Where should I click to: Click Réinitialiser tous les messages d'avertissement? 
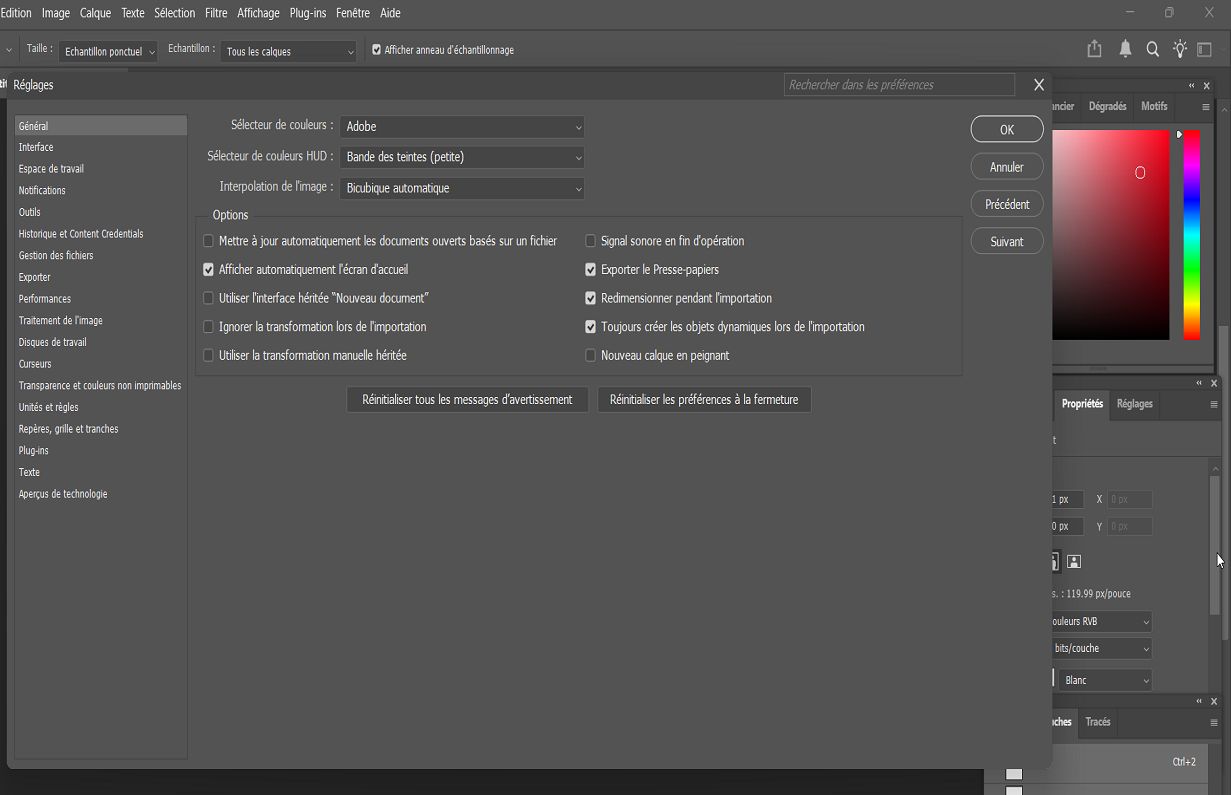467,400
